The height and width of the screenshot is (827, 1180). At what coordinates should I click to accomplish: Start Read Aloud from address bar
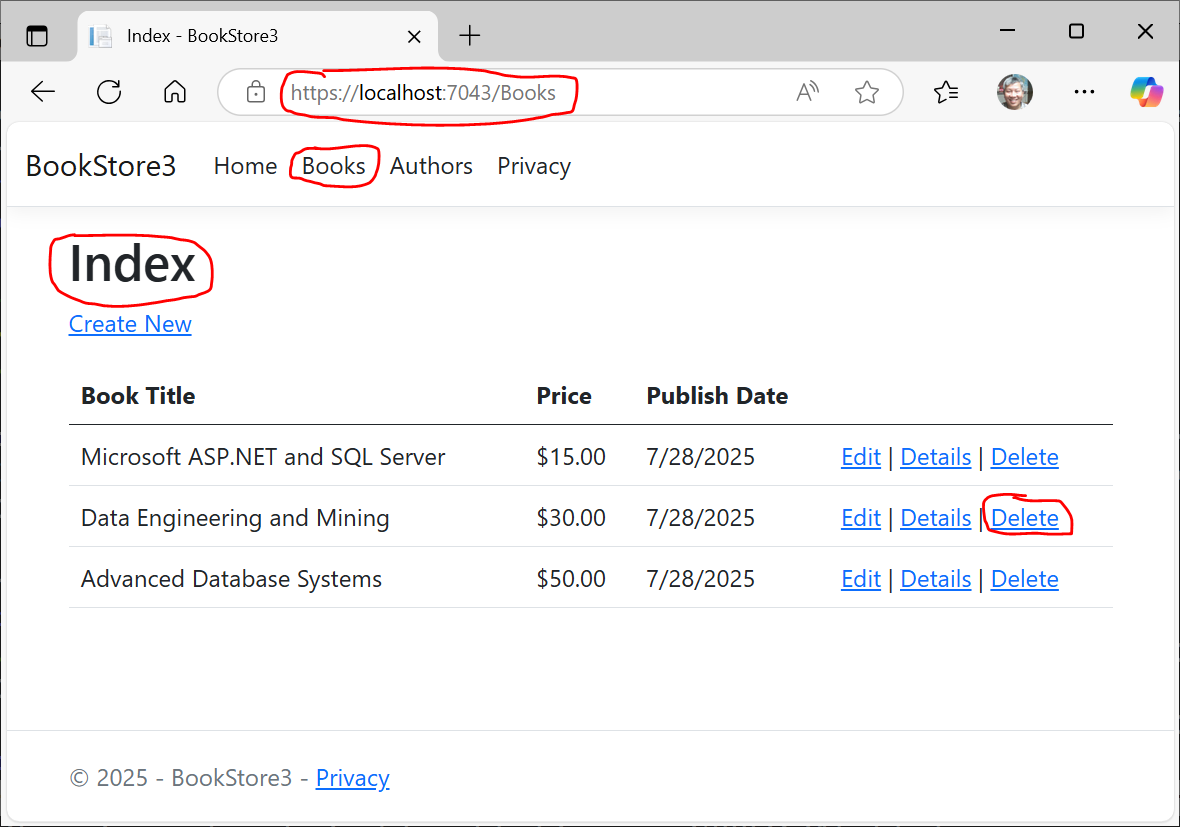coord(807,92)
